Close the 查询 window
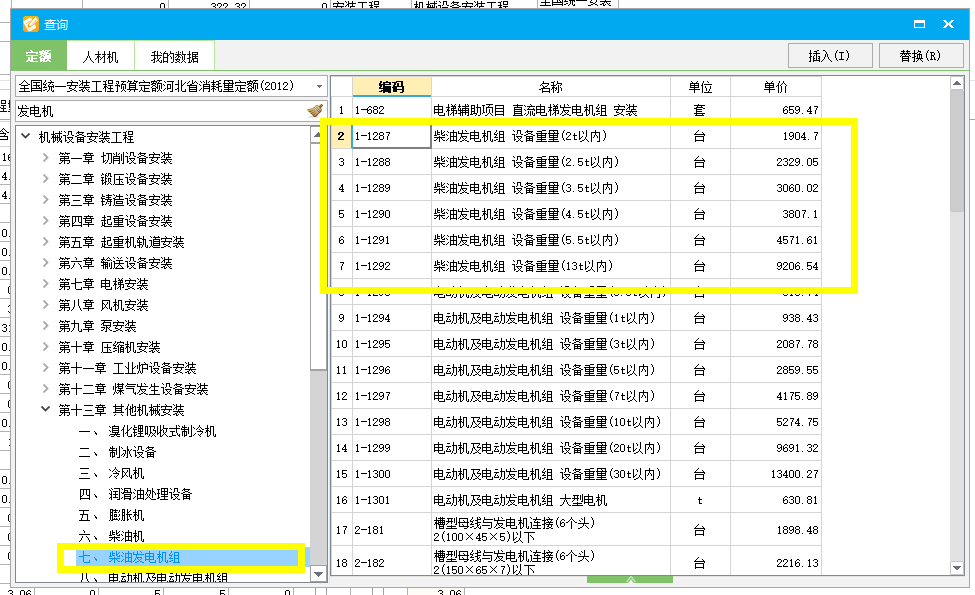This screenshot has width=975, height=595. click(948, 24)
